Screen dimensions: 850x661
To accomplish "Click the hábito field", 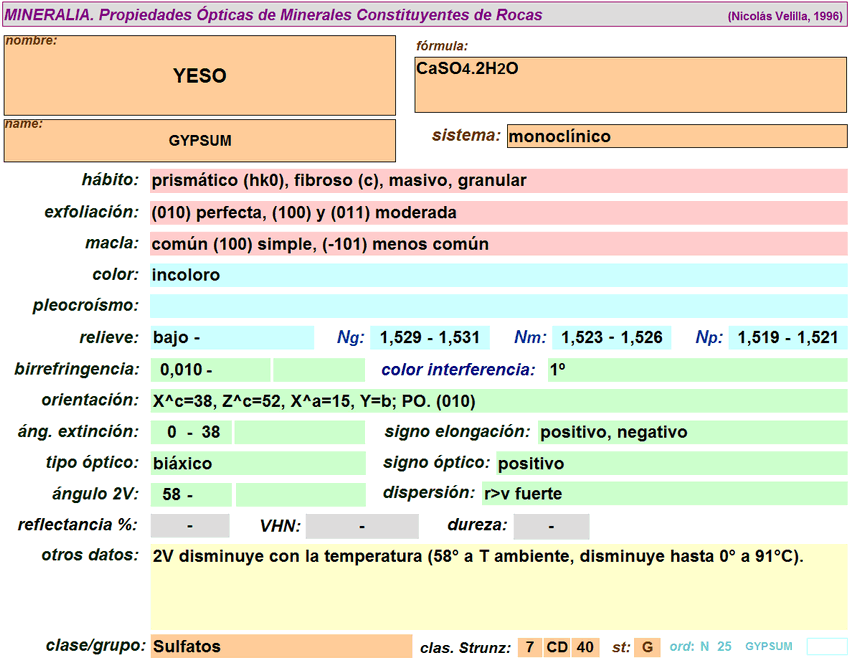I will (498, 181).
